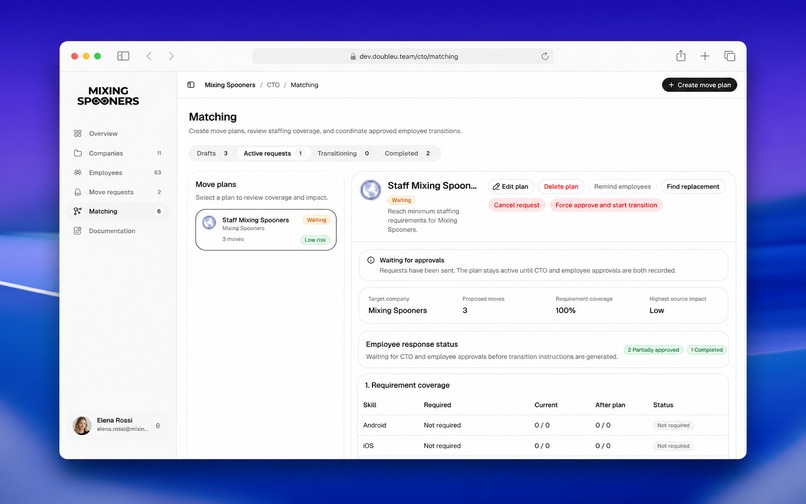Click the Edit plan button
This screenshot has width=806, height=504.
[511, 187]
